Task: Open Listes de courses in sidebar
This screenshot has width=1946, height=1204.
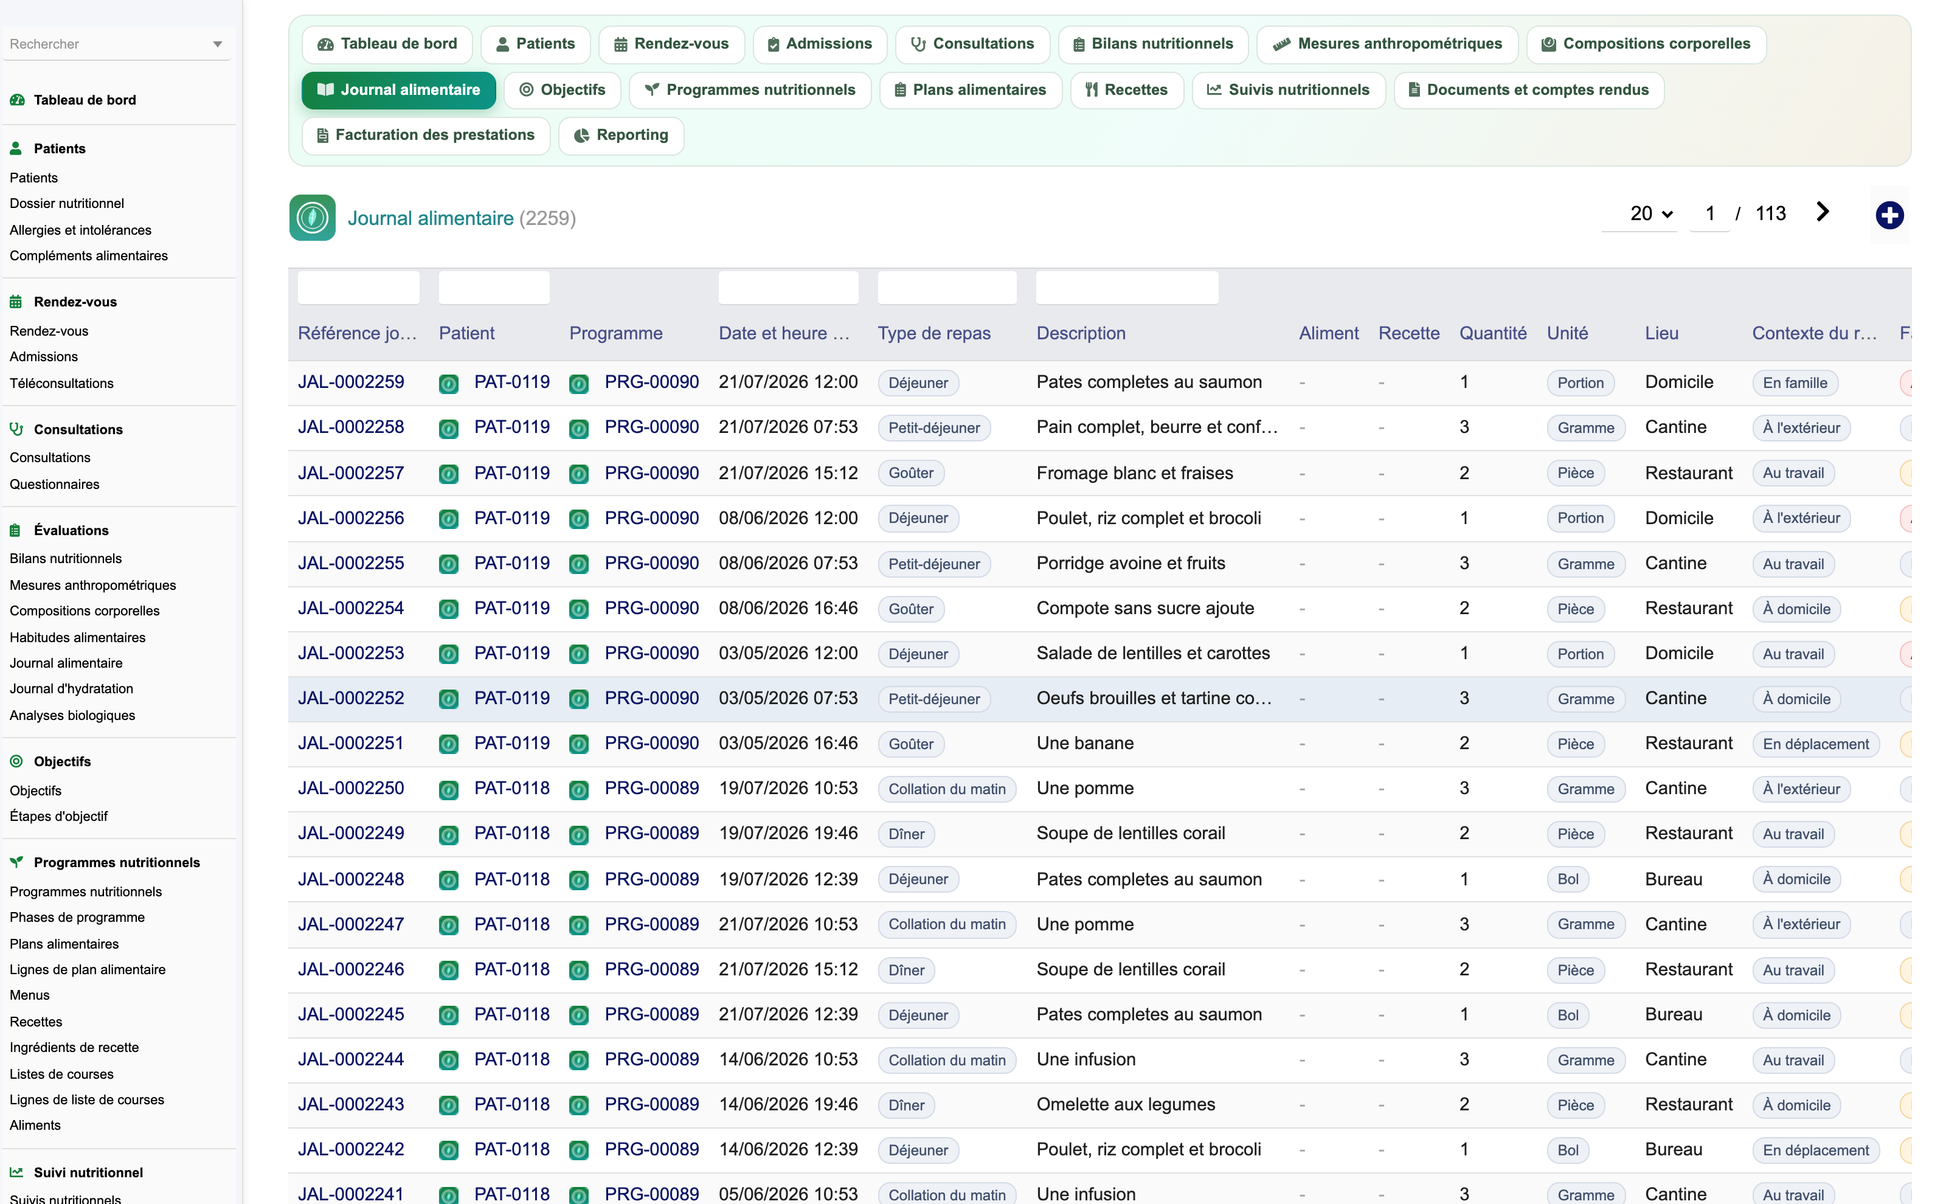Action: [62, 1074]
